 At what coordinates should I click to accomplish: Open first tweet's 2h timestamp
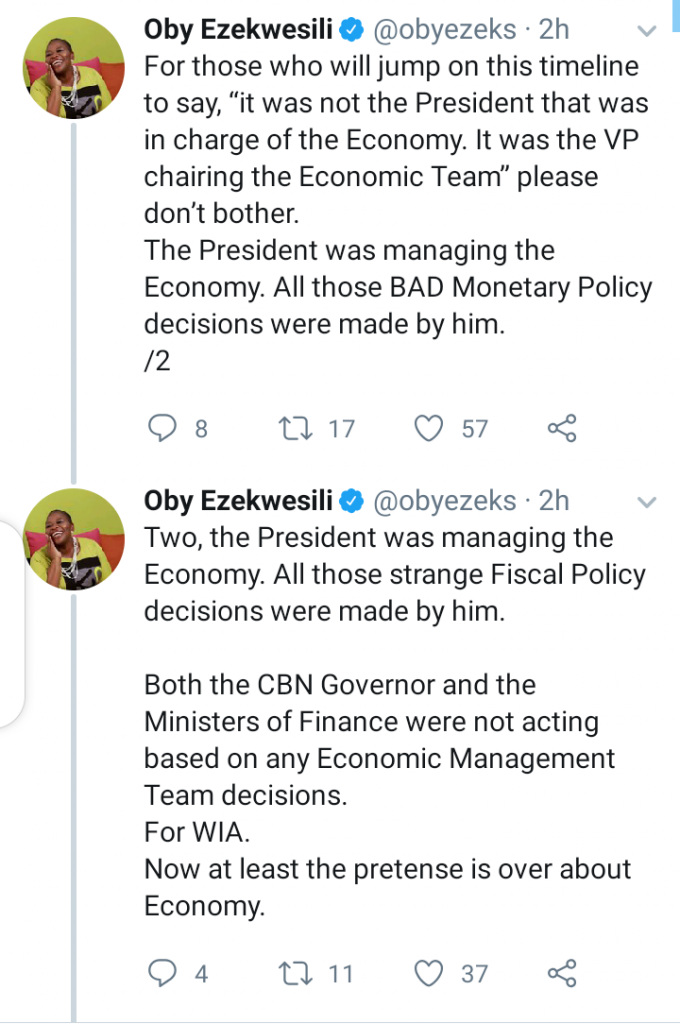[553, 29]
